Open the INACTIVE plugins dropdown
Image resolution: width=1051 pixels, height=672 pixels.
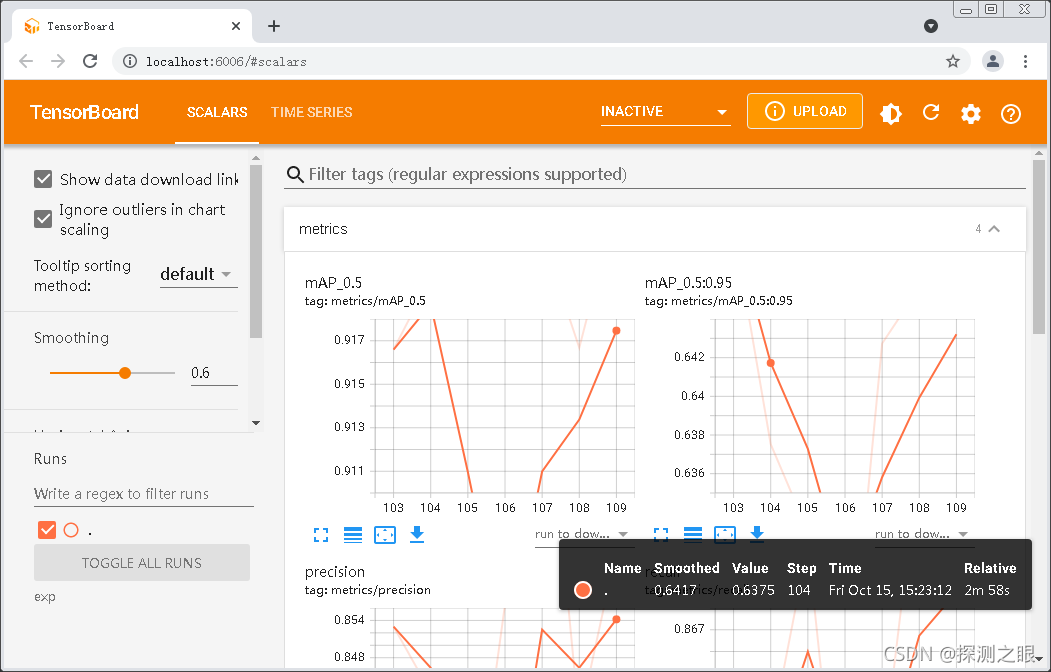point(665,112)
